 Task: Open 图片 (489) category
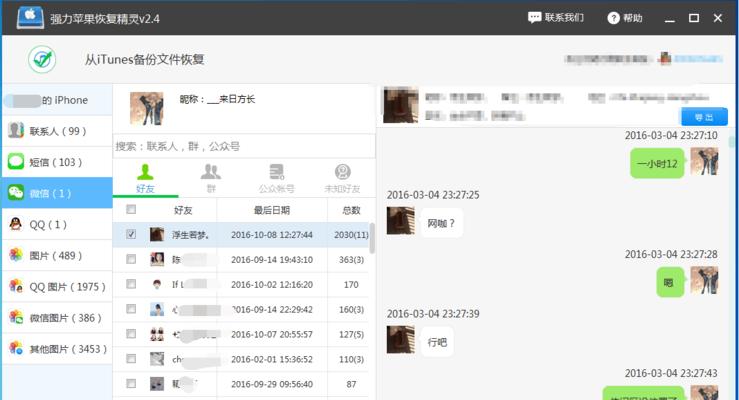57,255
